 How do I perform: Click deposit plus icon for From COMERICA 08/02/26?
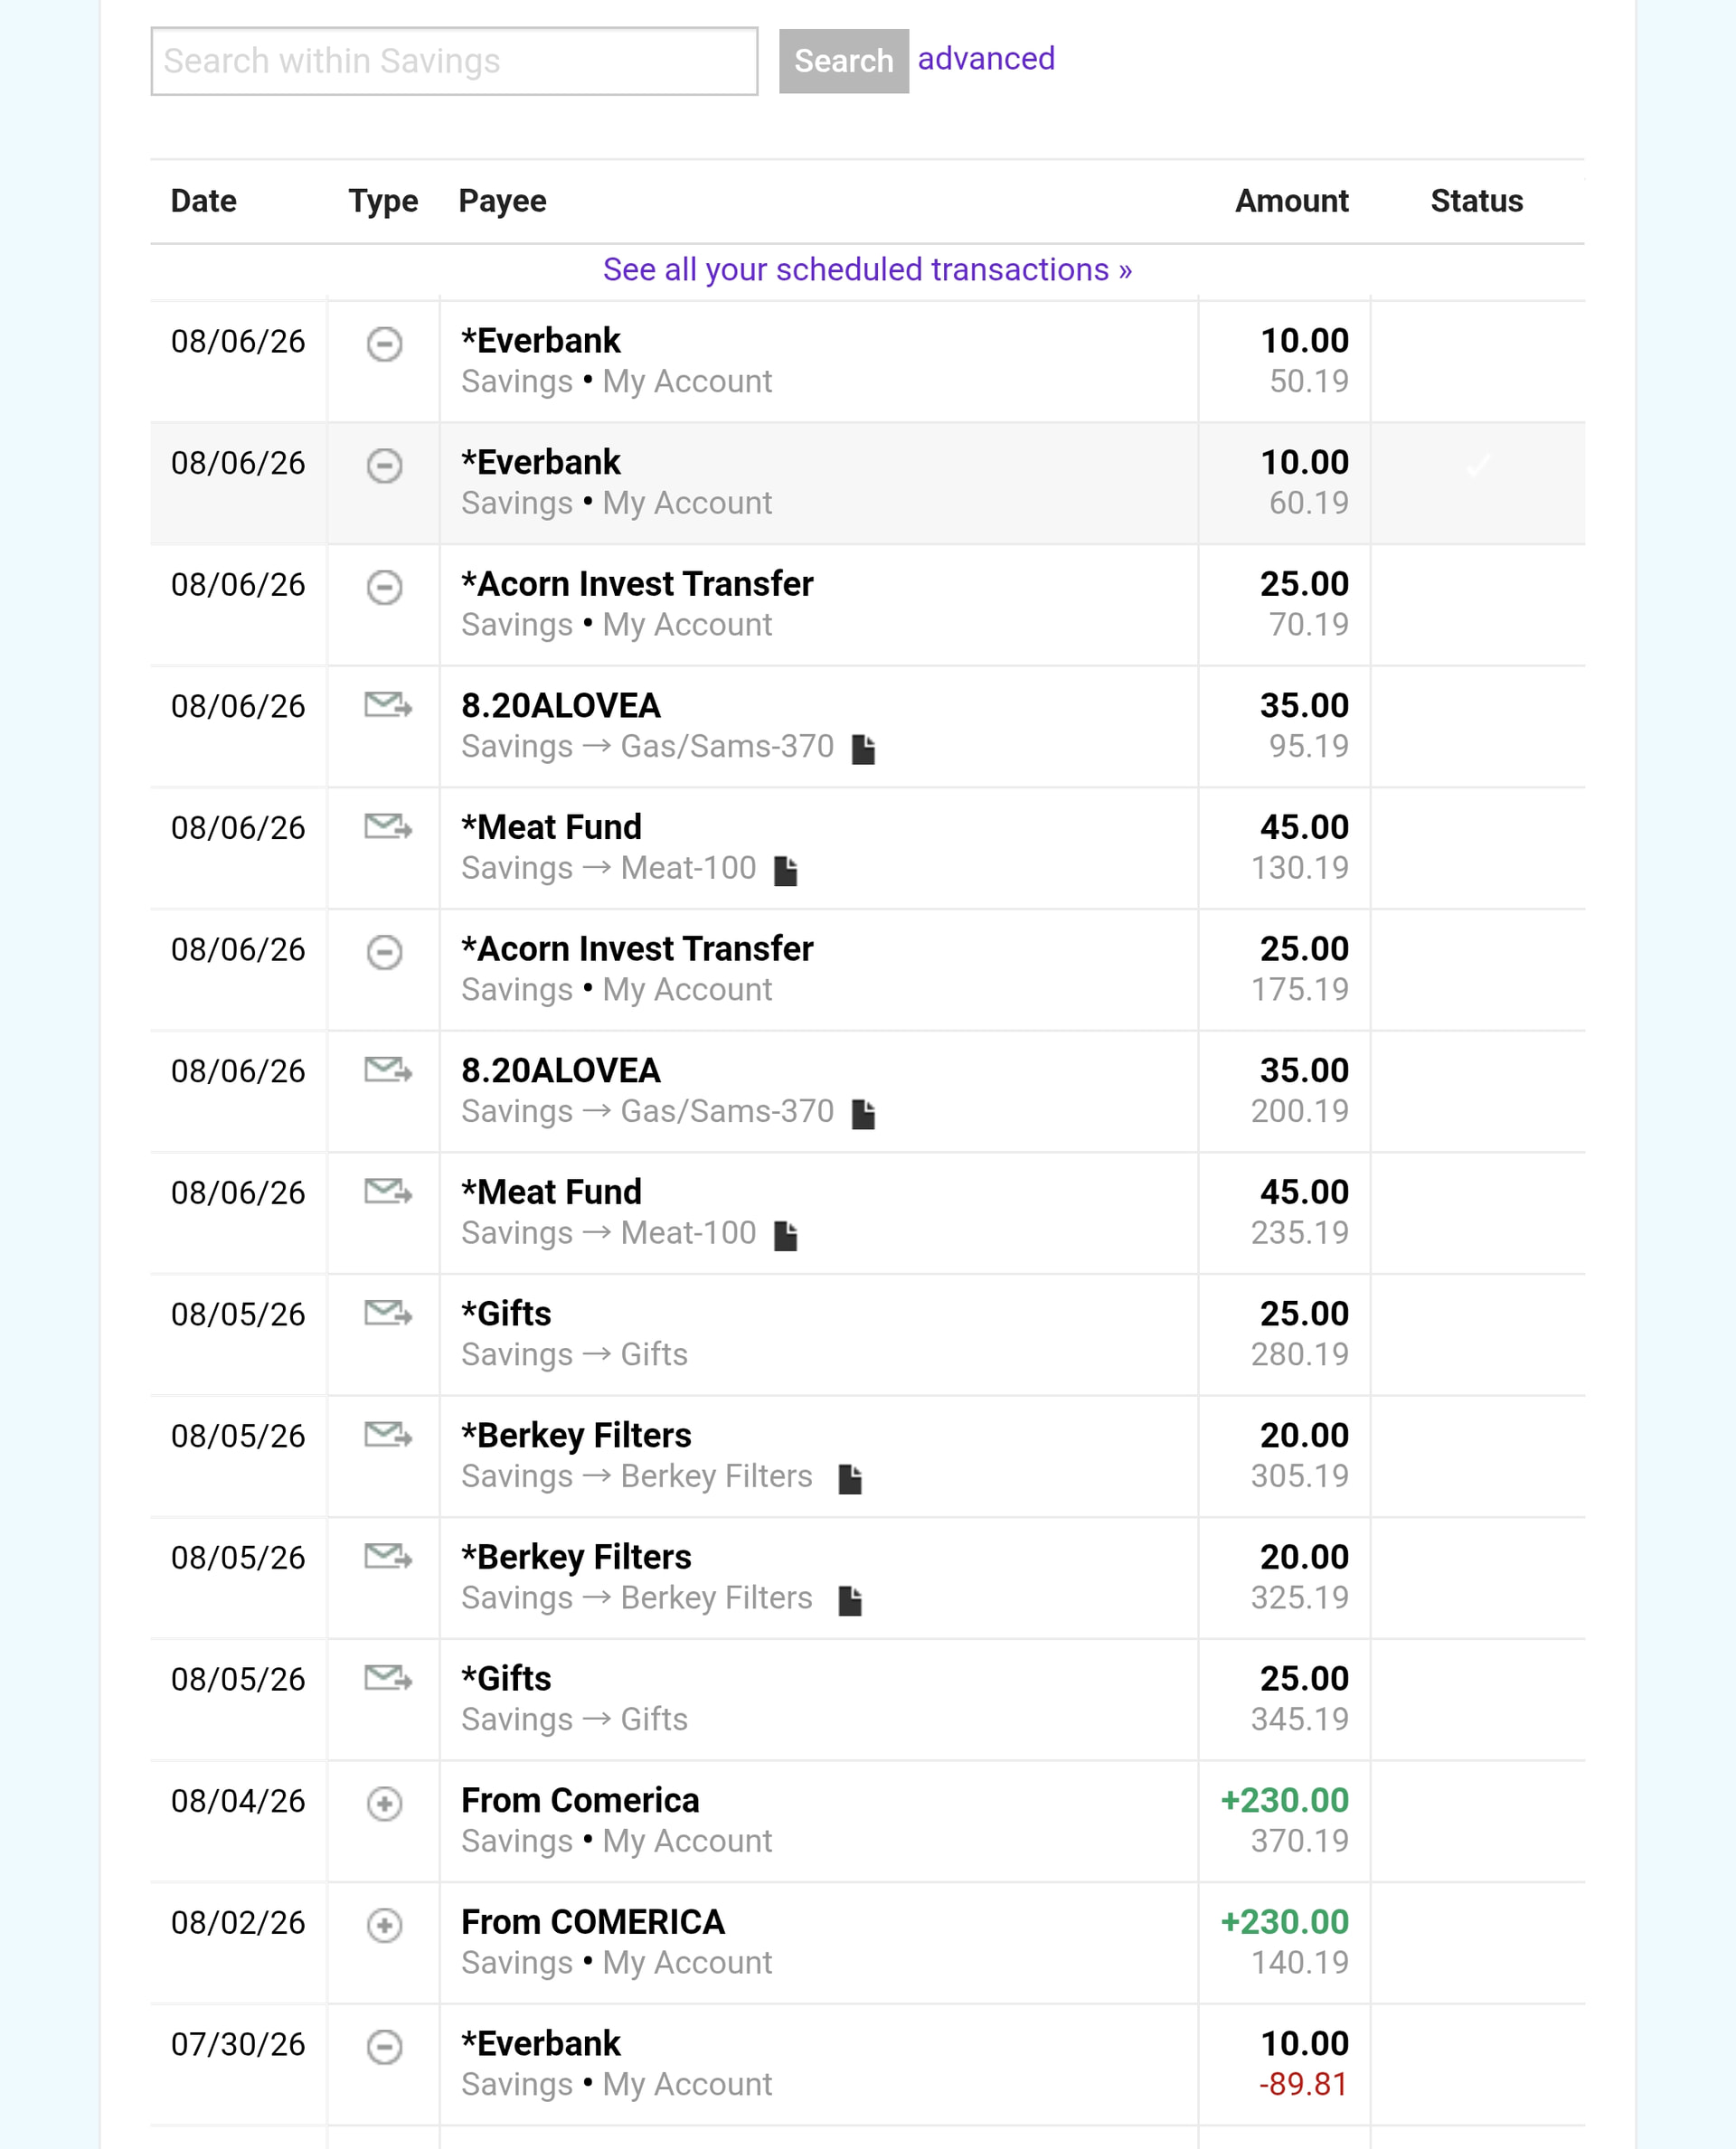[x=384, y=1925]
